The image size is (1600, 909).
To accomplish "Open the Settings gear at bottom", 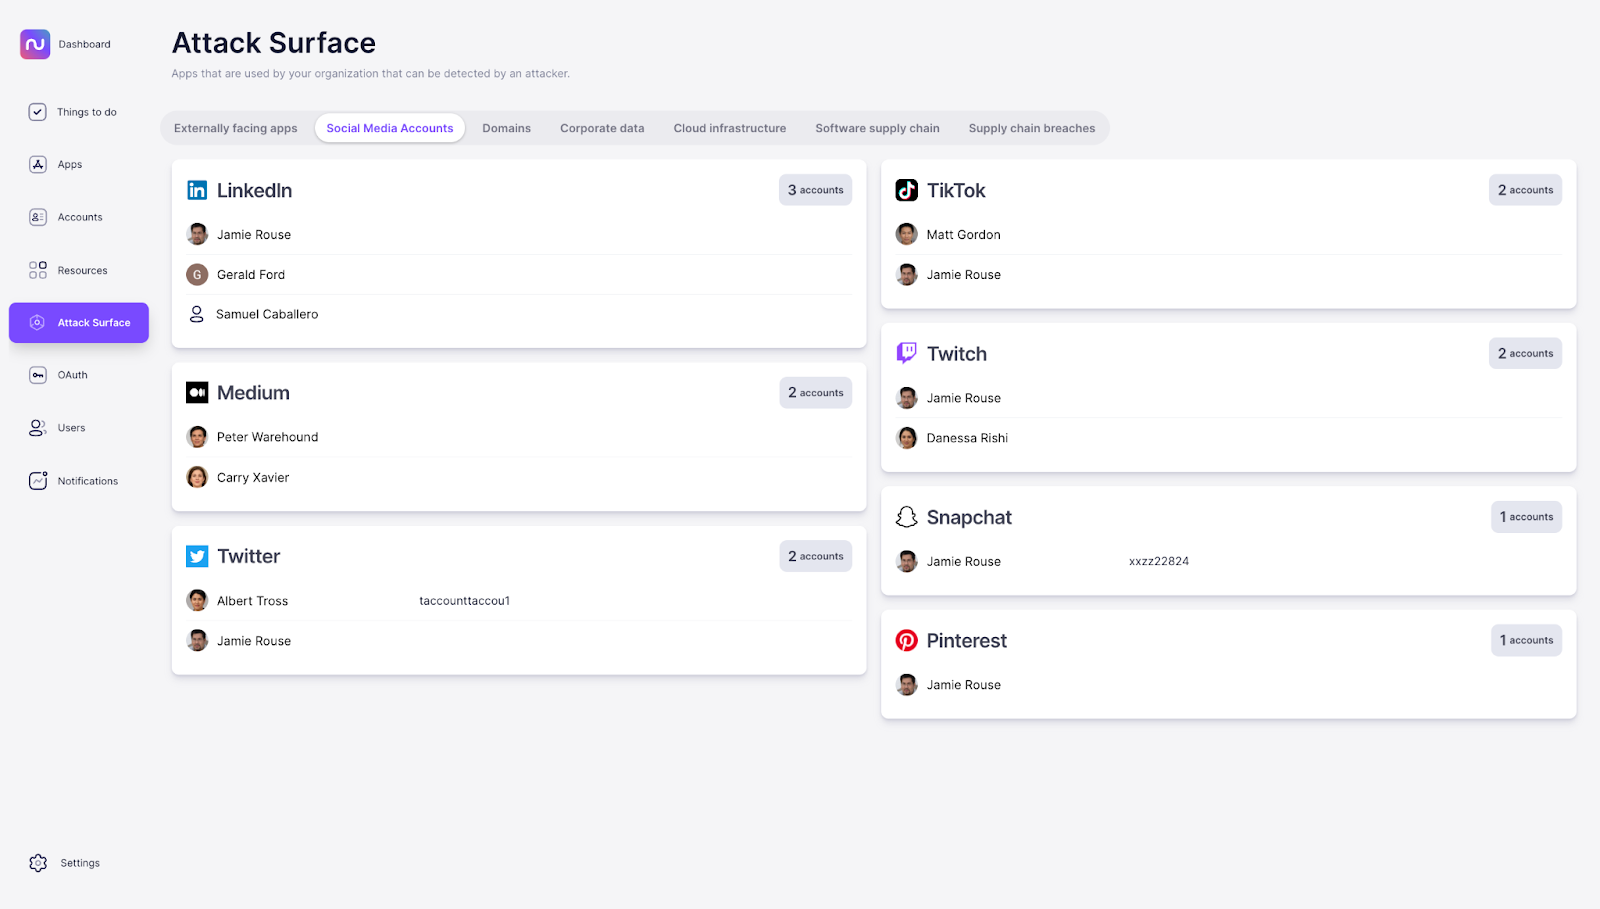I will coord(38,862).
